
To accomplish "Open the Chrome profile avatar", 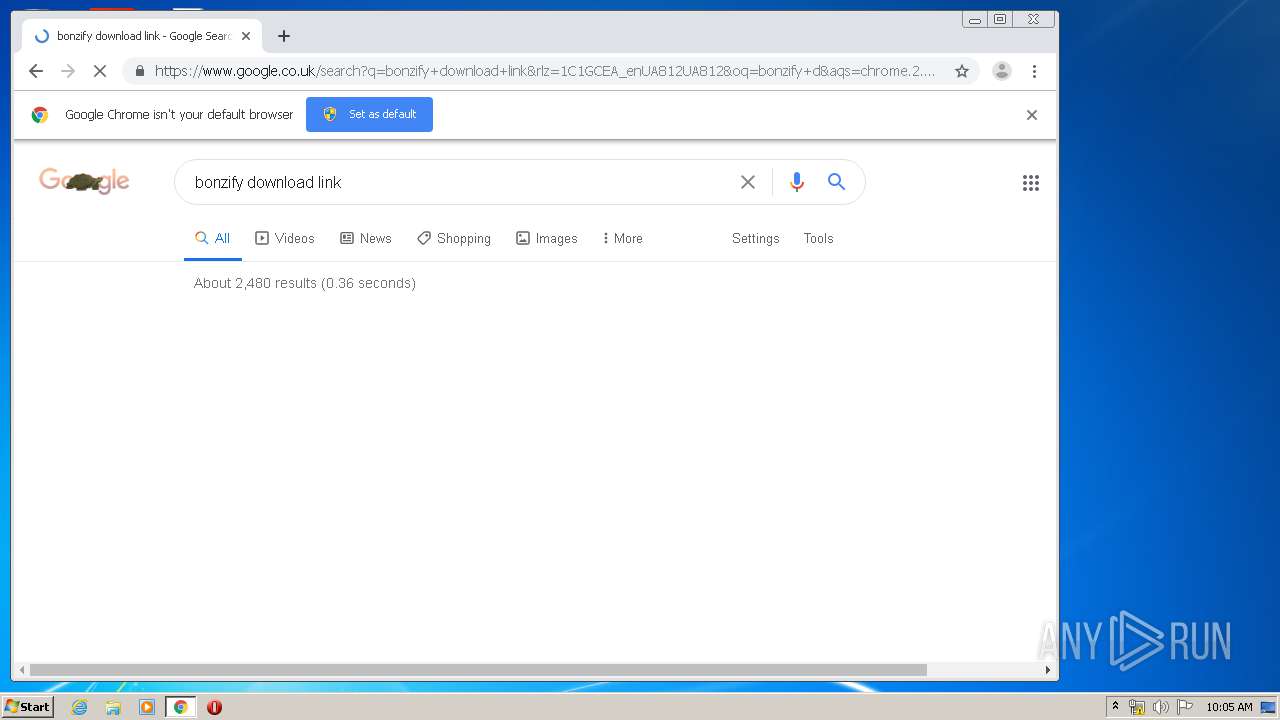I will 1002,71.
